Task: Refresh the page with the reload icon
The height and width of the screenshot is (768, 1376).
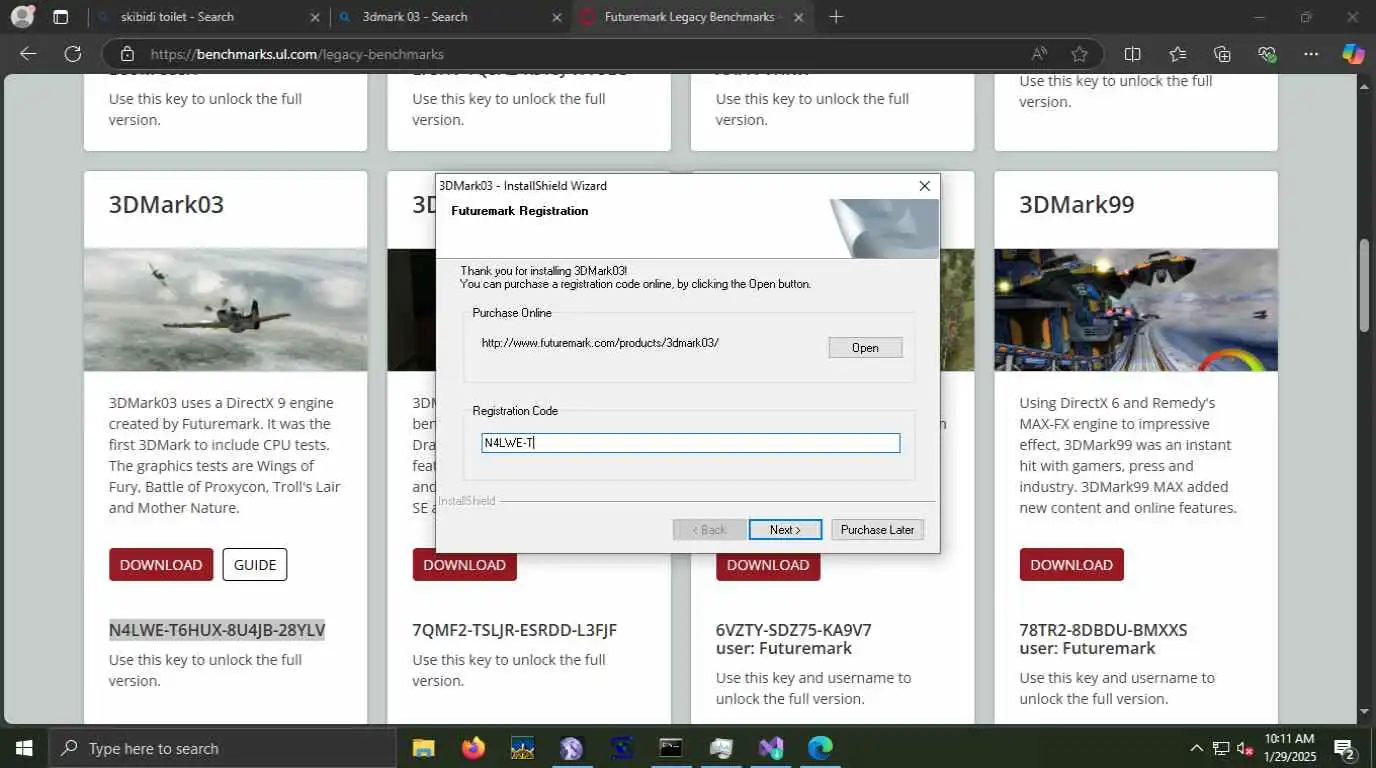Action: coord(72,54)
